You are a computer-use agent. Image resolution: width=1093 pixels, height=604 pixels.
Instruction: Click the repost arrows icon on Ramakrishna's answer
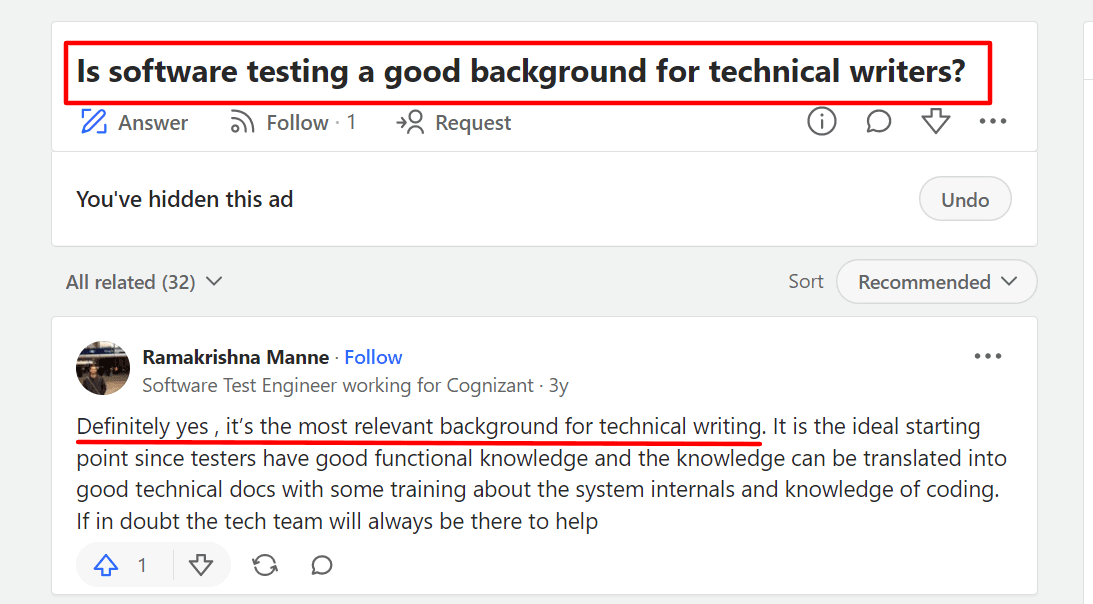pyautogui.click(x=265, y=565)
